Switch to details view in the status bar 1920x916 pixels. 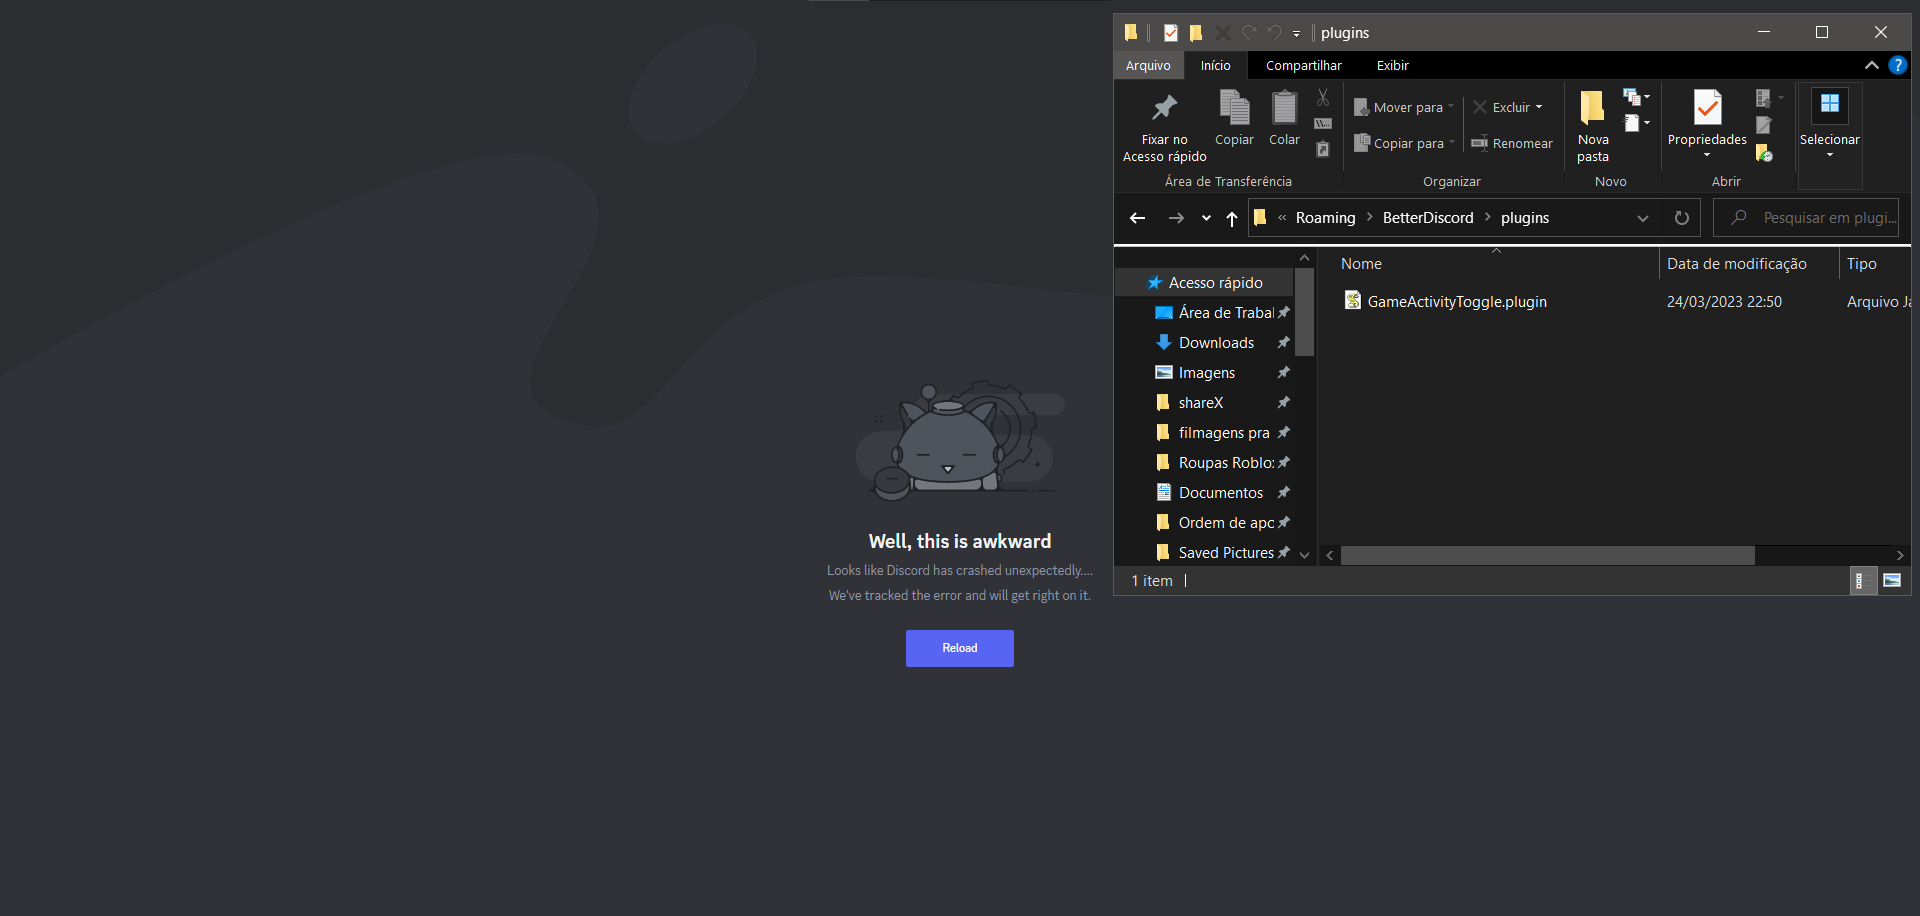pyautogui.click(x=1861, y=581)
